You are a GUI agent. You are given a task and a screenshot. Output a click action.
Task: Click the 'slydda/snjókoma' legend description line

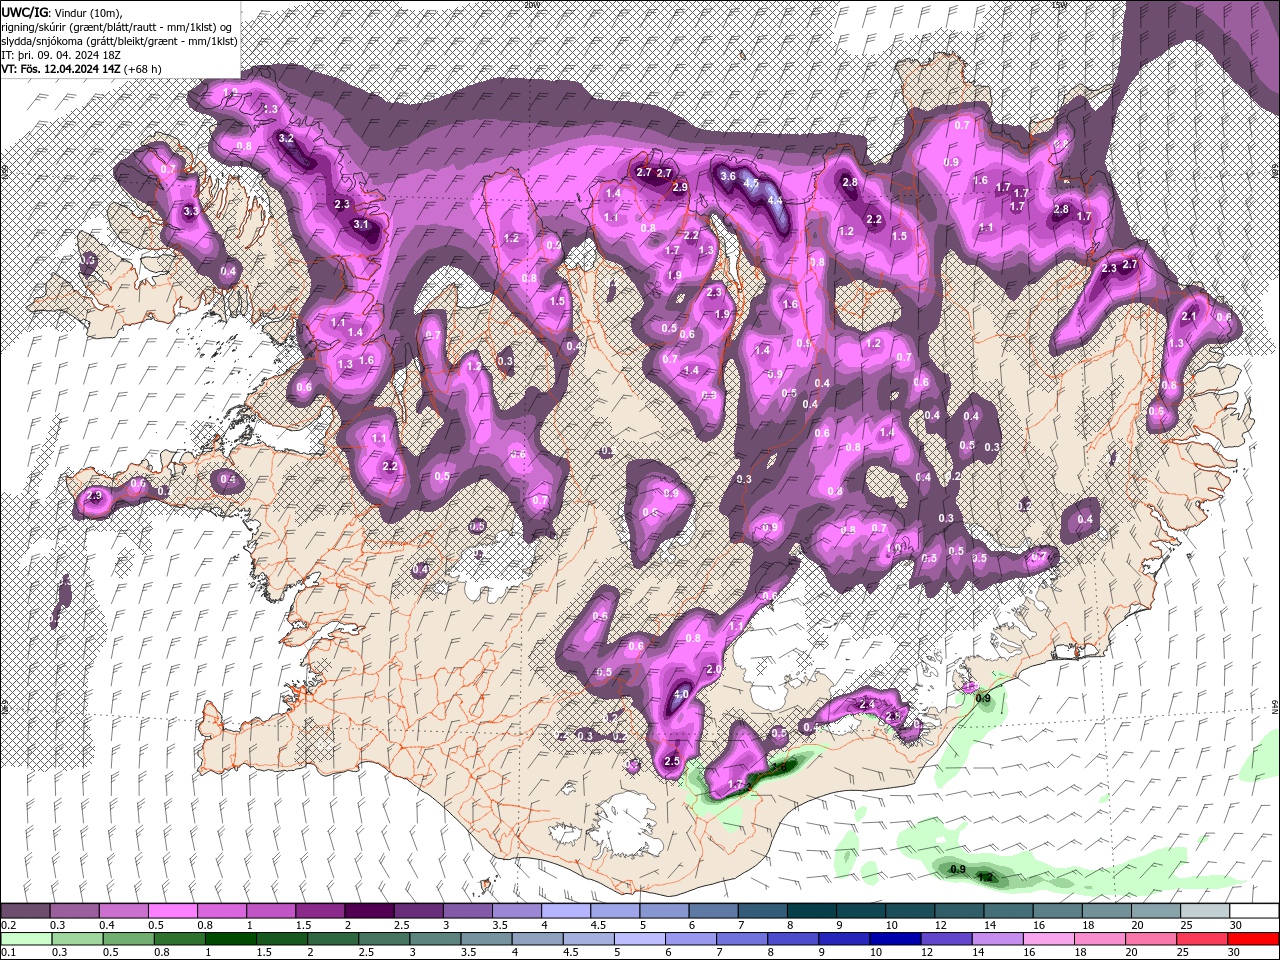tap(118, 40)
